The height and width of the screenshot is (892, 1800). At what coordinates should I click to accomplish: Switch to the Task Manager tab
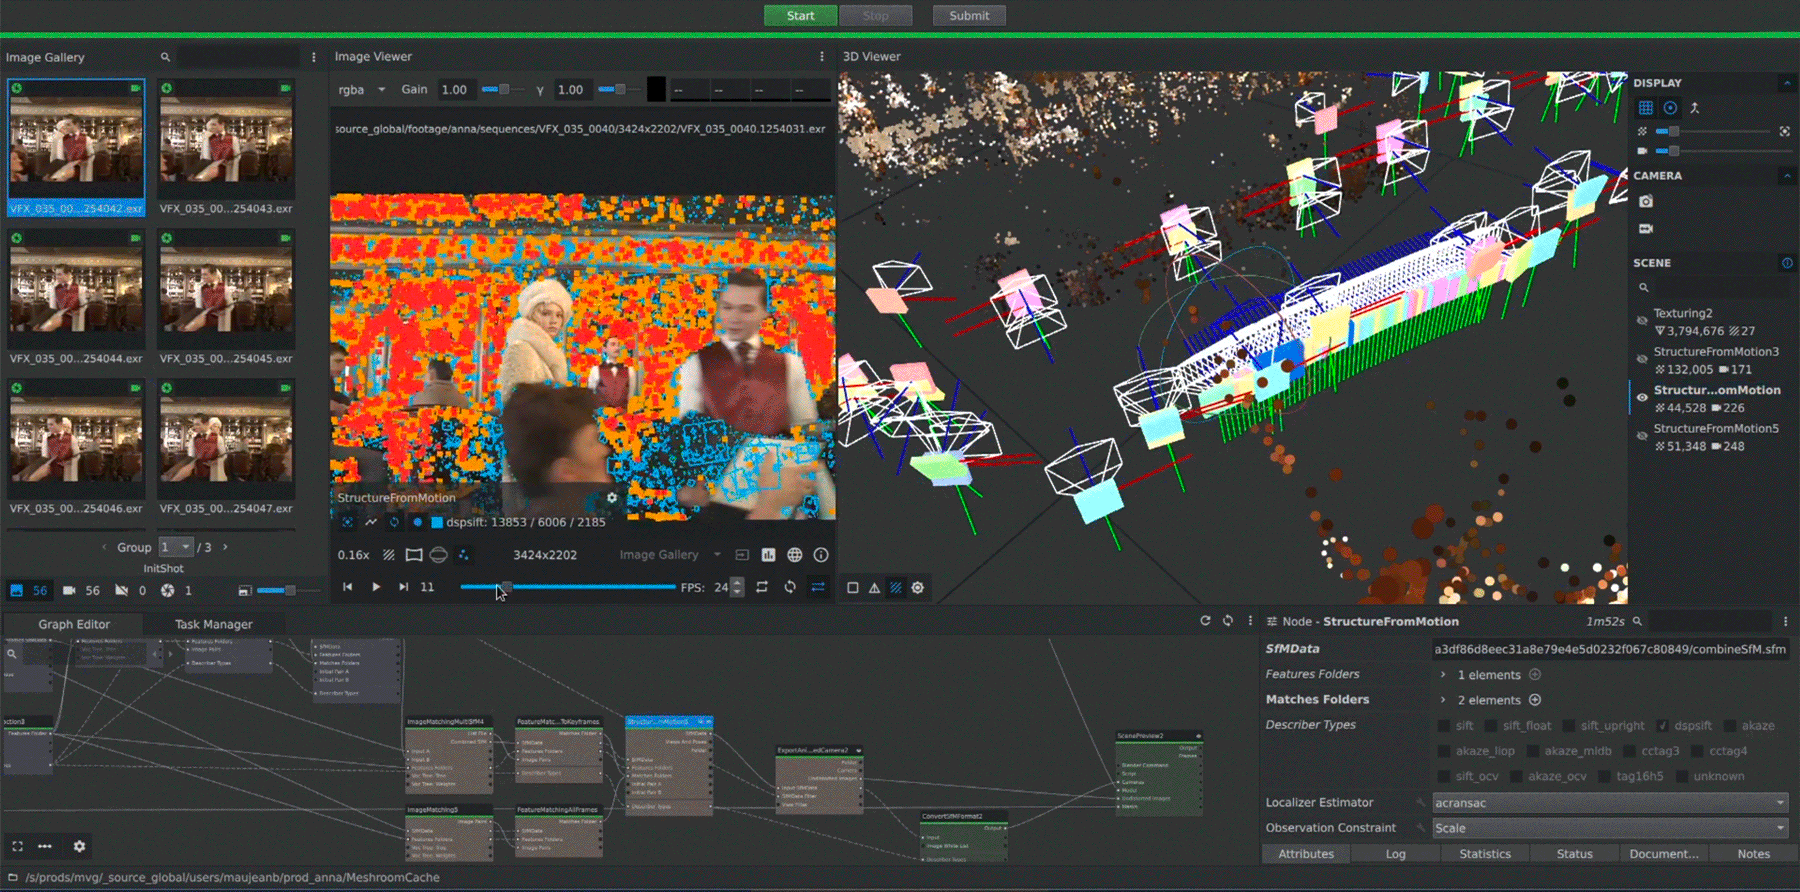click(x=213, y=624)
